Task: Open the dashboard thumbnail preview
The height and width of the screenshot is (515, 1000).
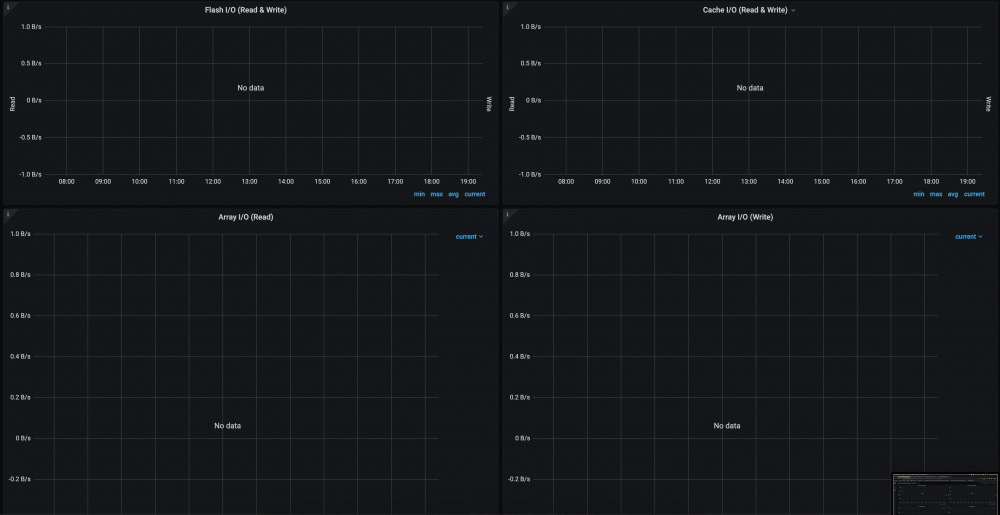Action: coord(945,494)
